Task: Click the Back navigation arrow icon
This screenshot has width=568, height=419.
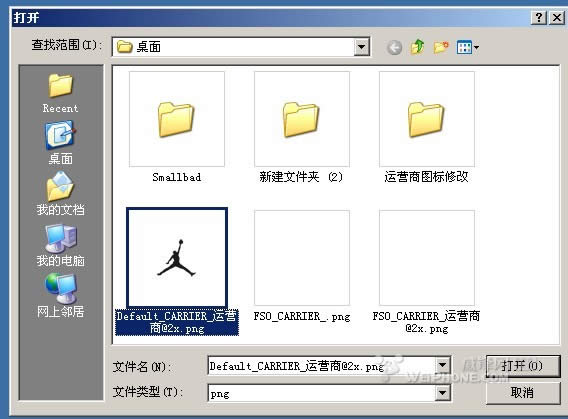Action: [394, 47]
